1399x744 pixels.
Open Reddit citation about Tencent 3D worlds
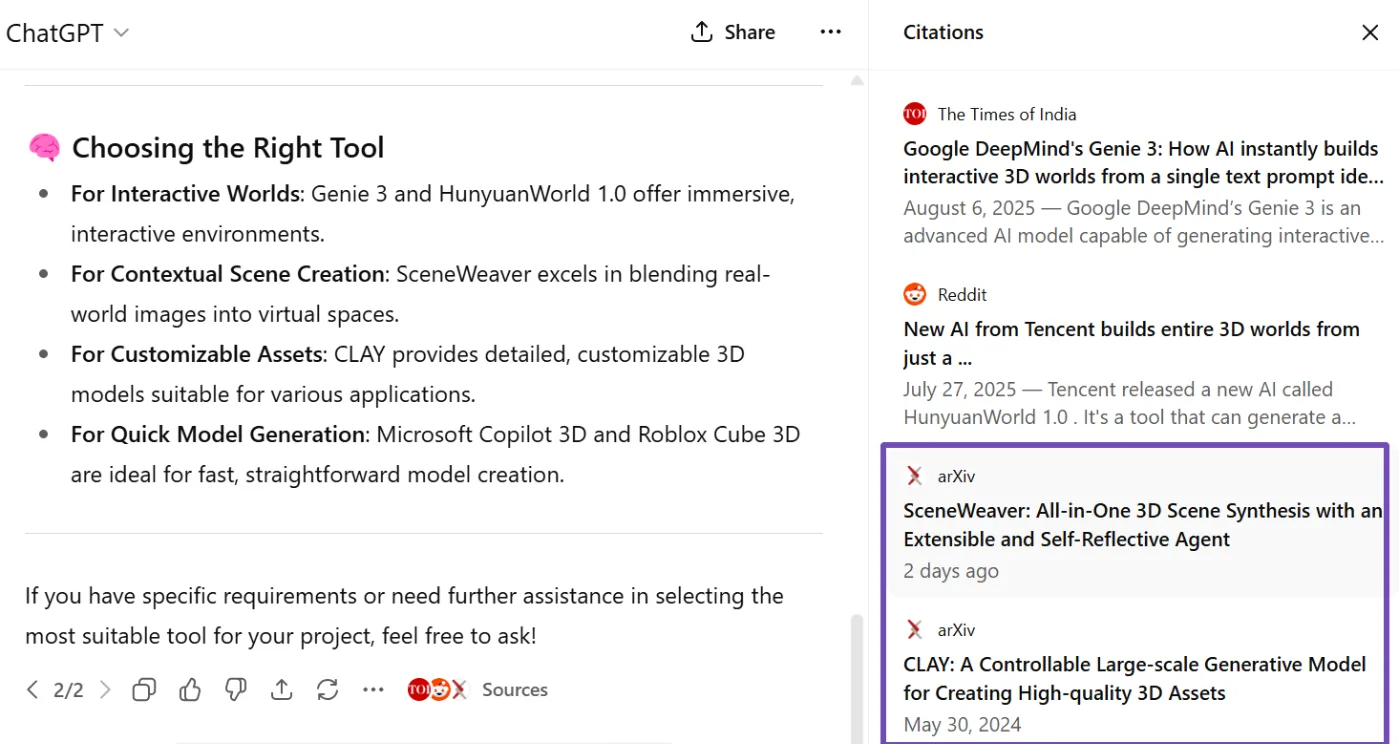pos(1130,343)
